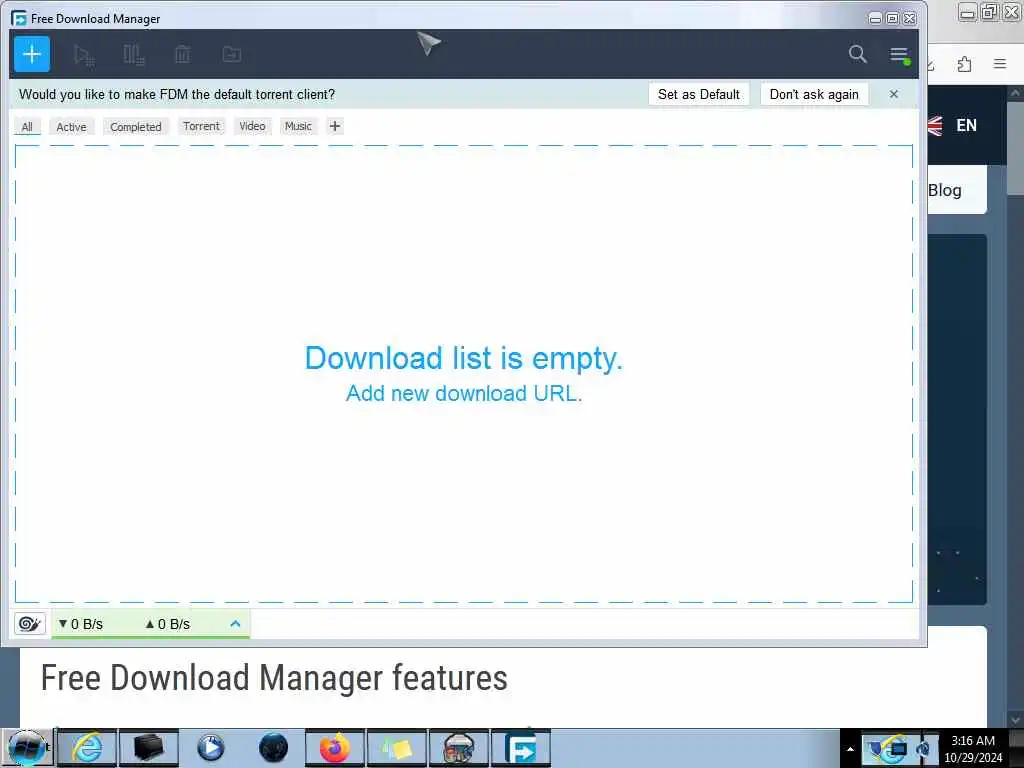Image resolution: width=1024 pixels, height=768 pixels.
Task: Expand the speed panel chevron
Action: coord(236,624)
